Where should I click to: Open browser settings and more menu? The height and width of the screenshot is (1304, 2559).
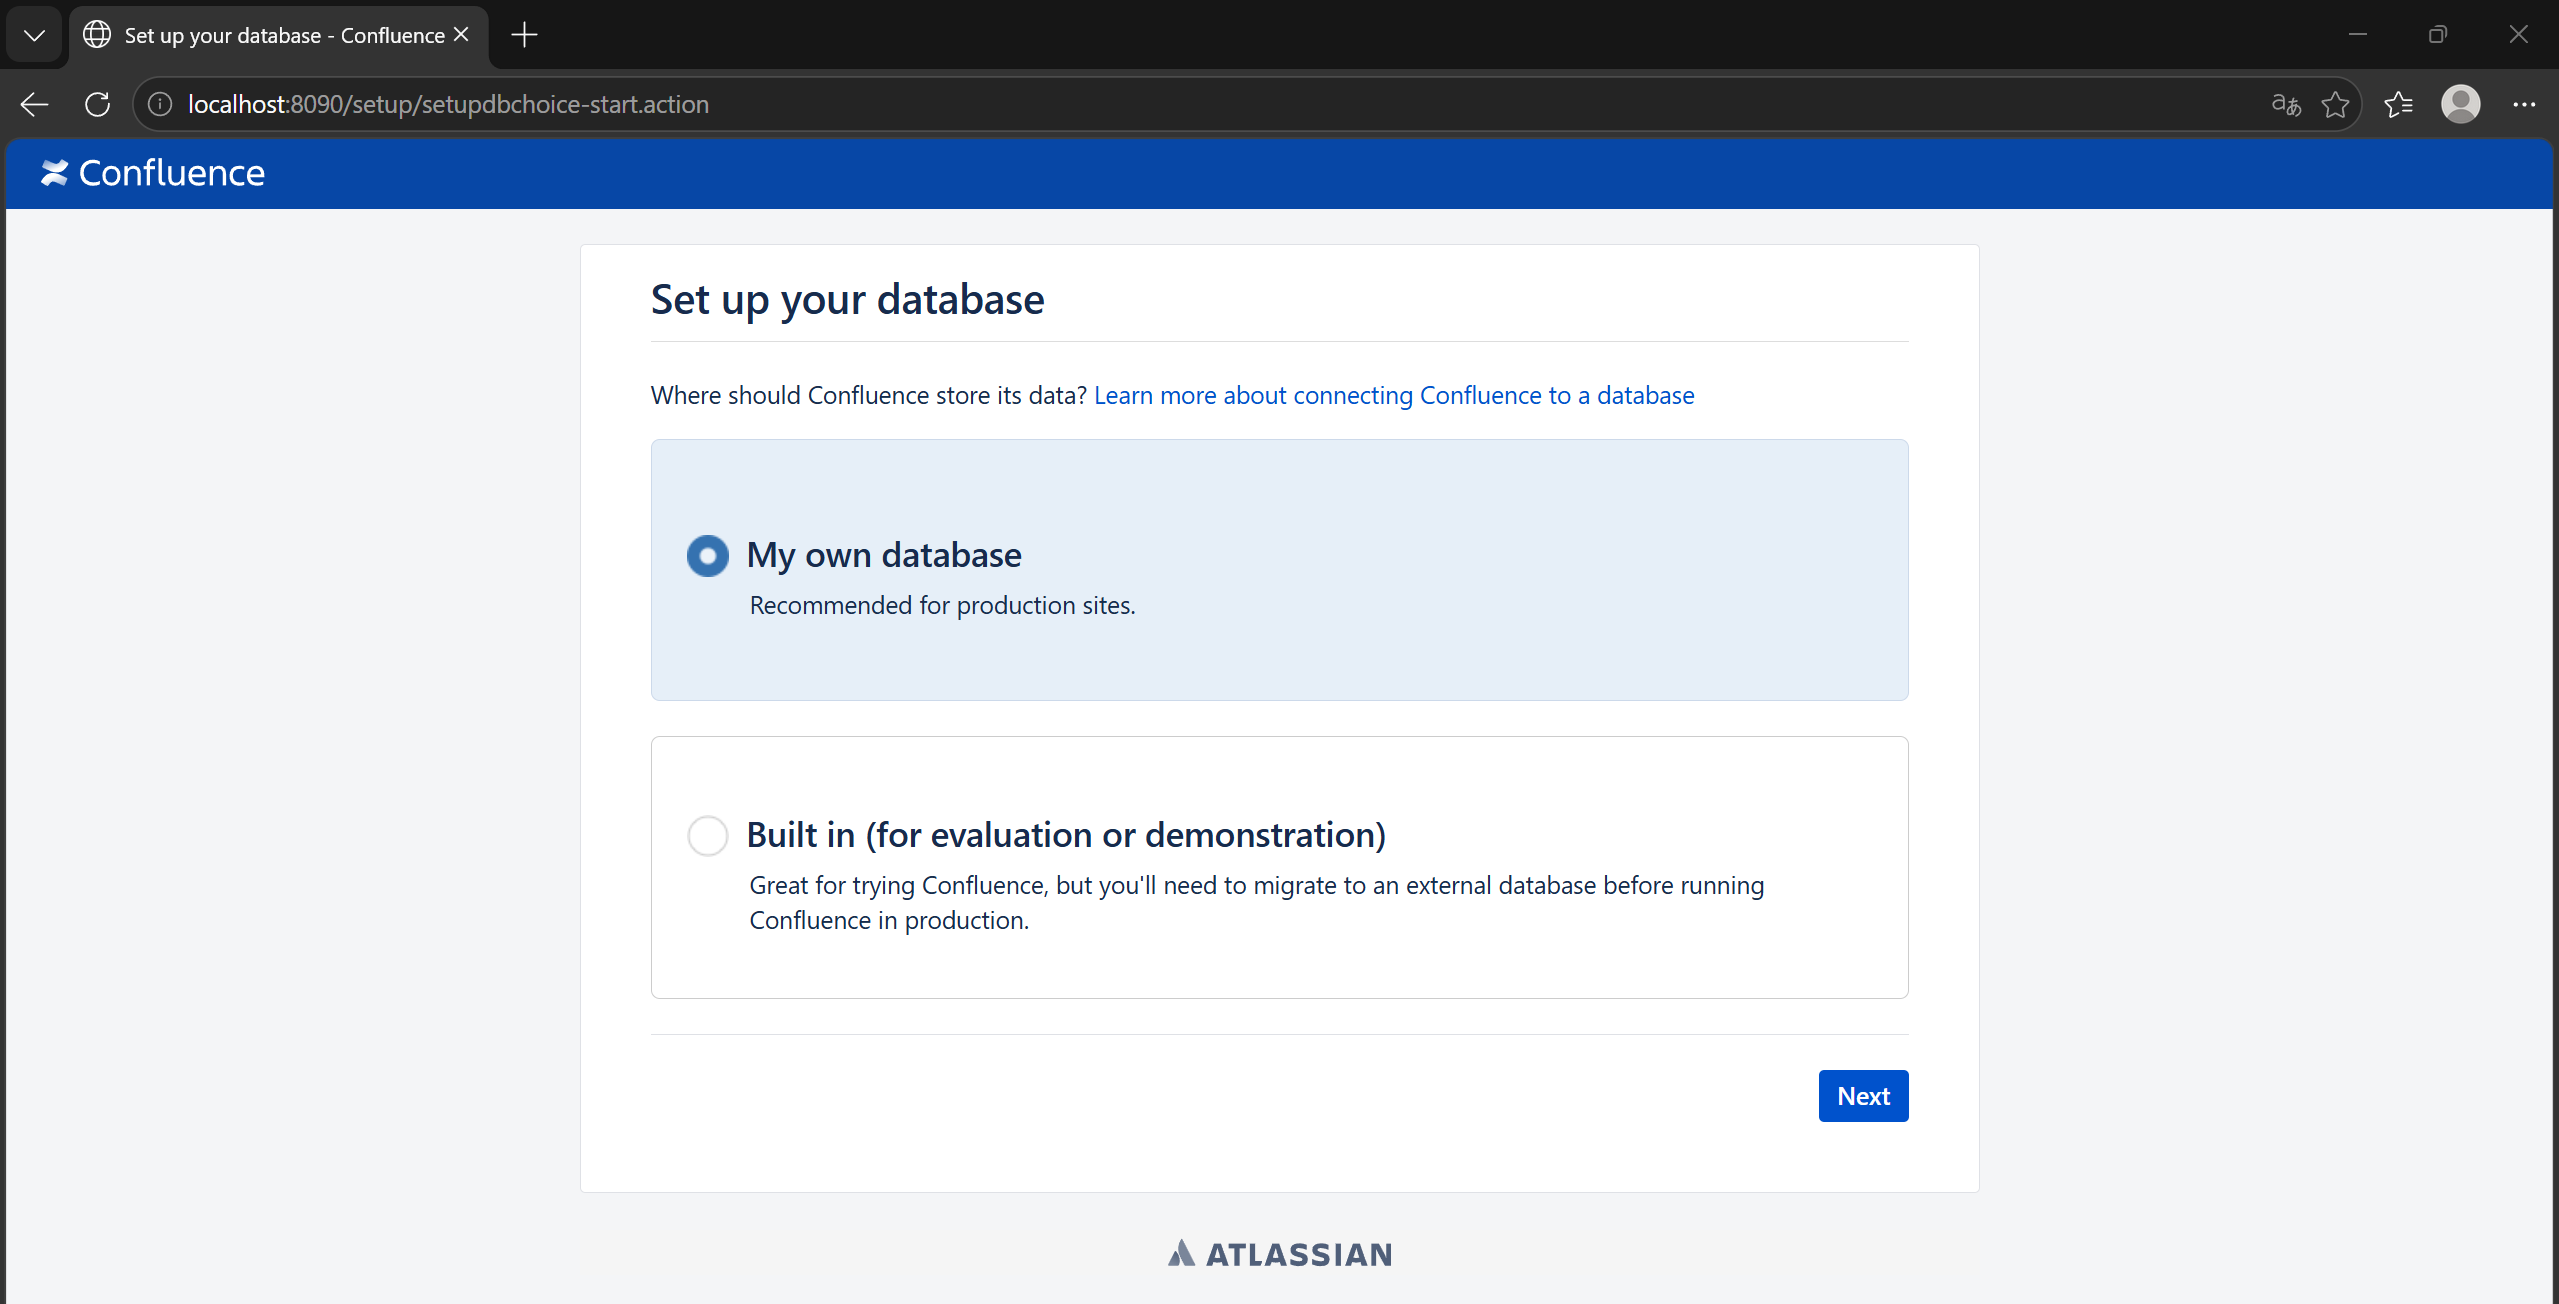[2524, 104]
